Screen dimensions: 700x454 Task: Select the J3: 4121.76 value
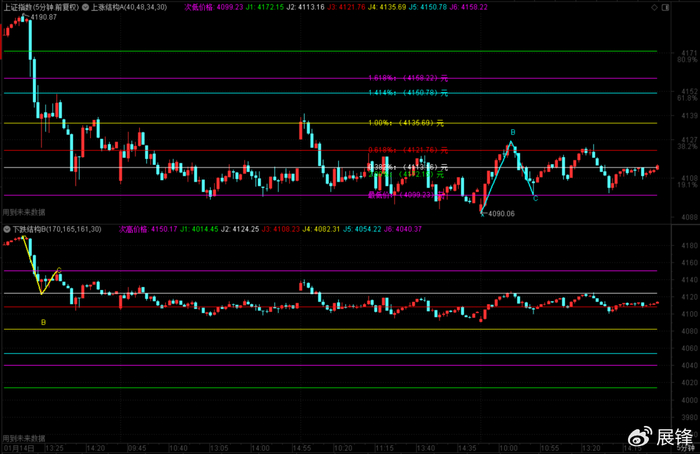[x=346, y=7]
